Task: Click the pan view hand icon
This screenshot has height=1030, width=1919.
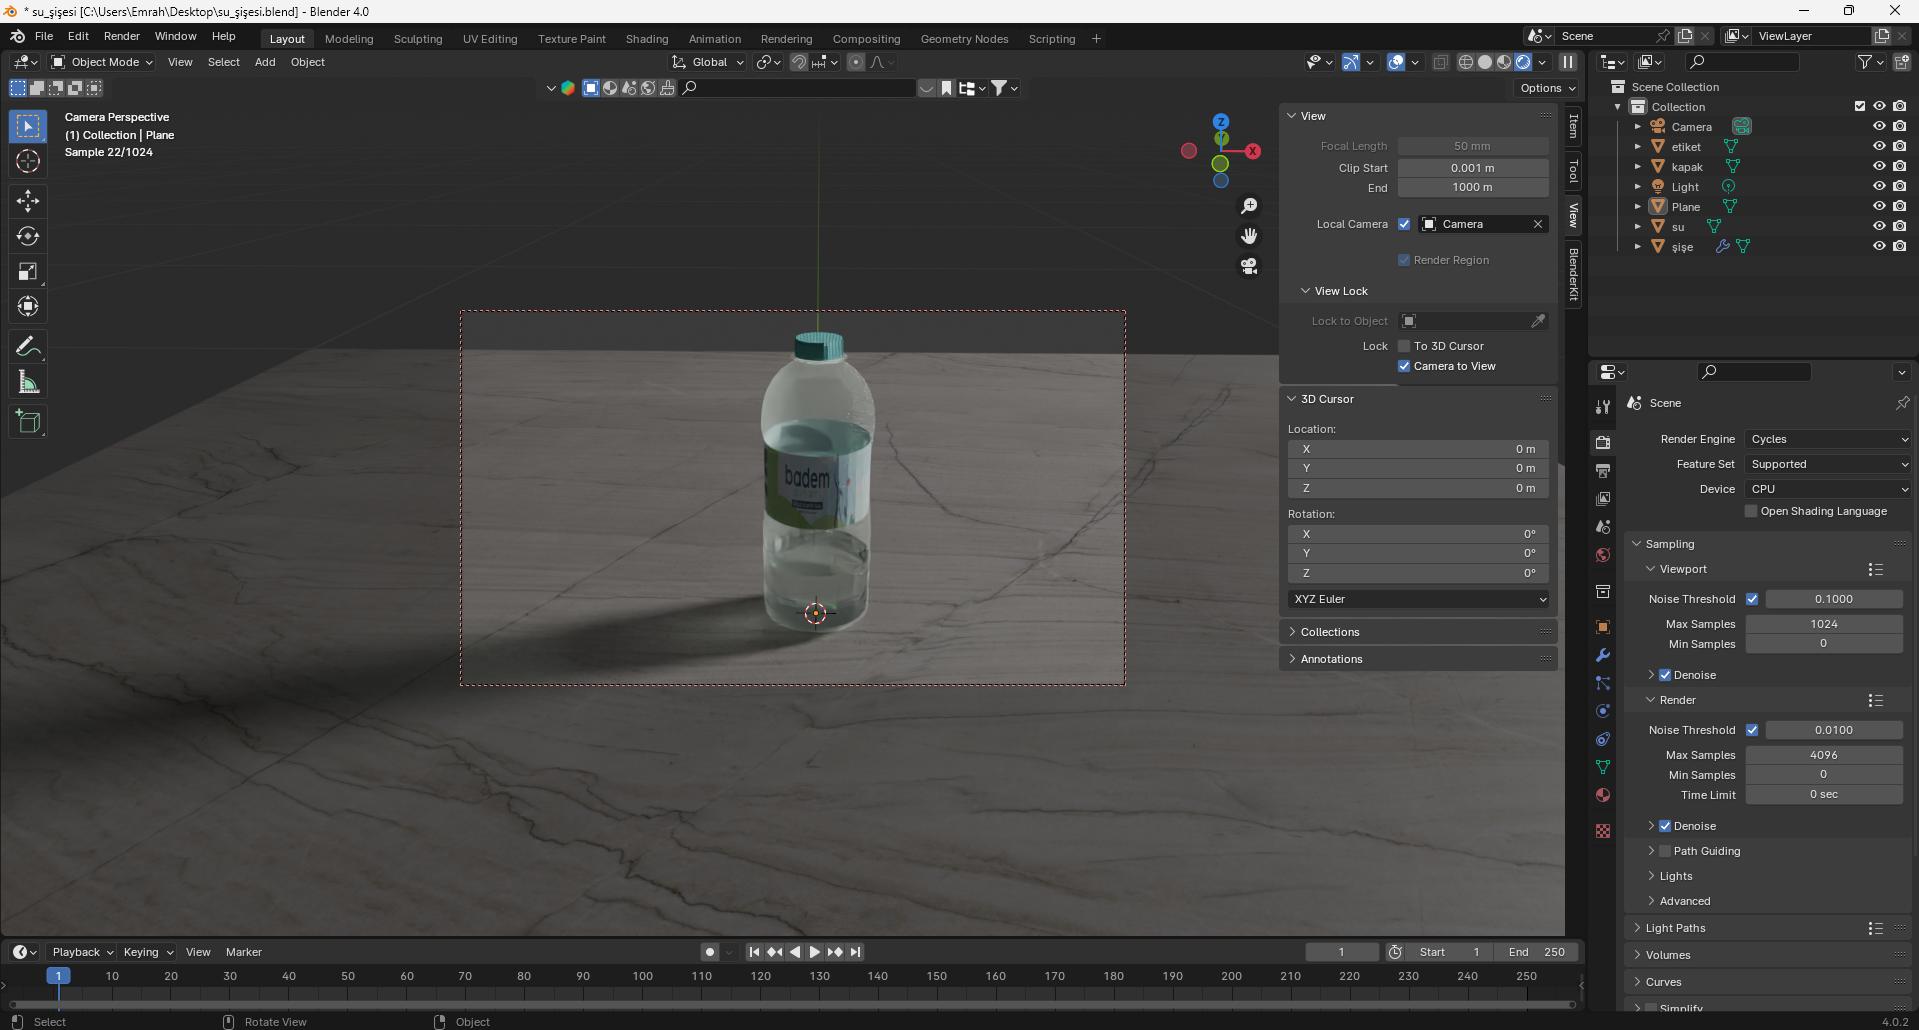Action: 1249,236
